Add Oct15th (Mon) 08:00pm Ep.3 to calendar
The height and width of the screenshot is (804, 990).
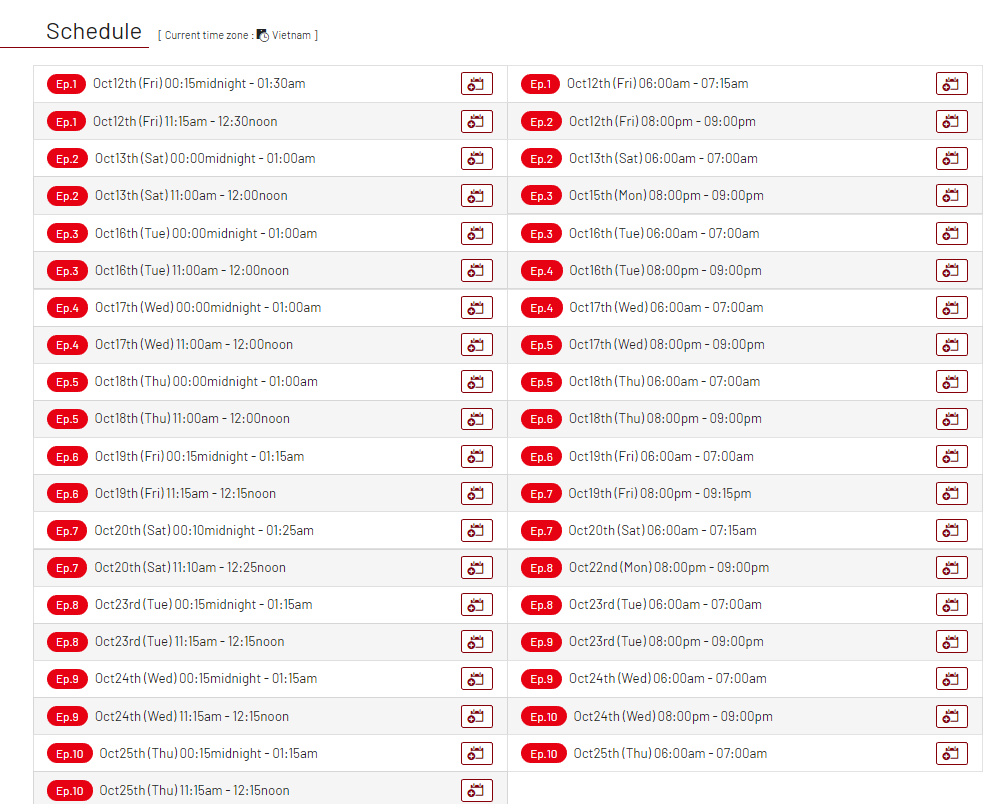tap(951, 196)
